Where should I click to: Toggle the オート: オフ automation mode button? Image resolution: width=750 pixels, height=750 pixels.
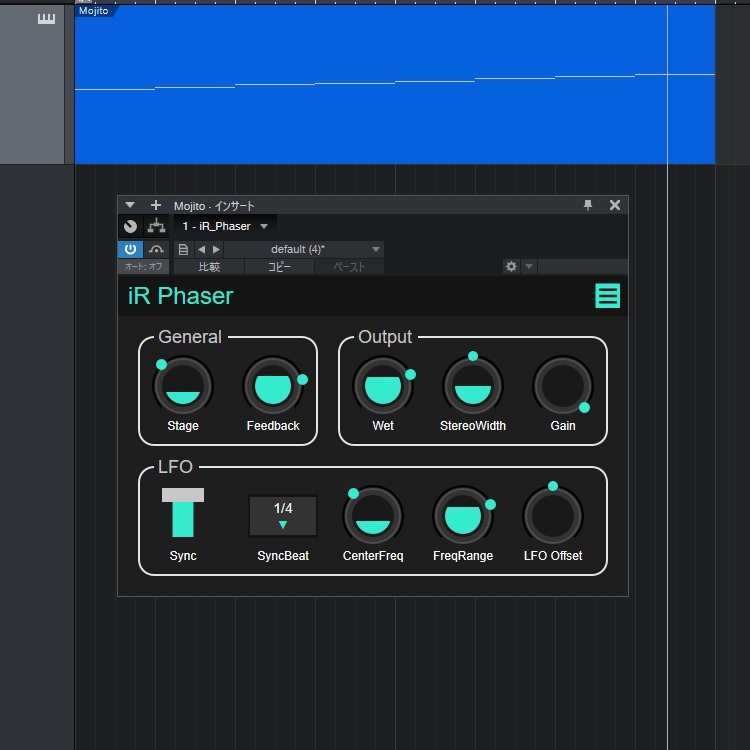point(143,266)
